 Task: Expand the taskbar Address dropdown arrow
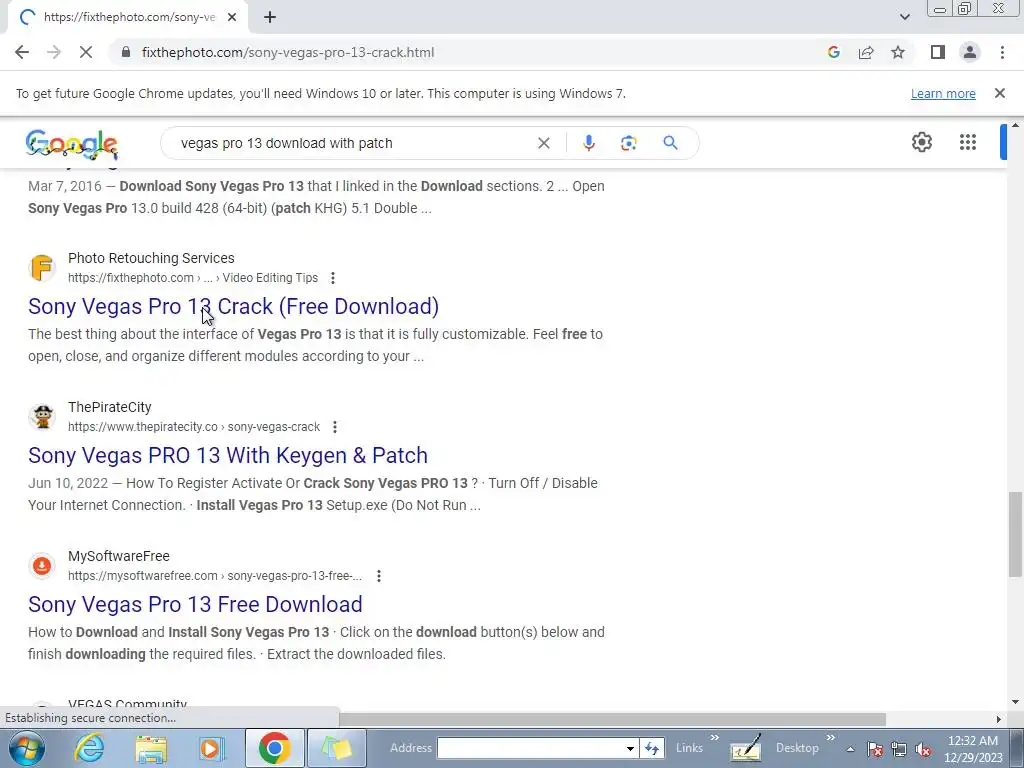pyautogui.click(x=630, y=748)
